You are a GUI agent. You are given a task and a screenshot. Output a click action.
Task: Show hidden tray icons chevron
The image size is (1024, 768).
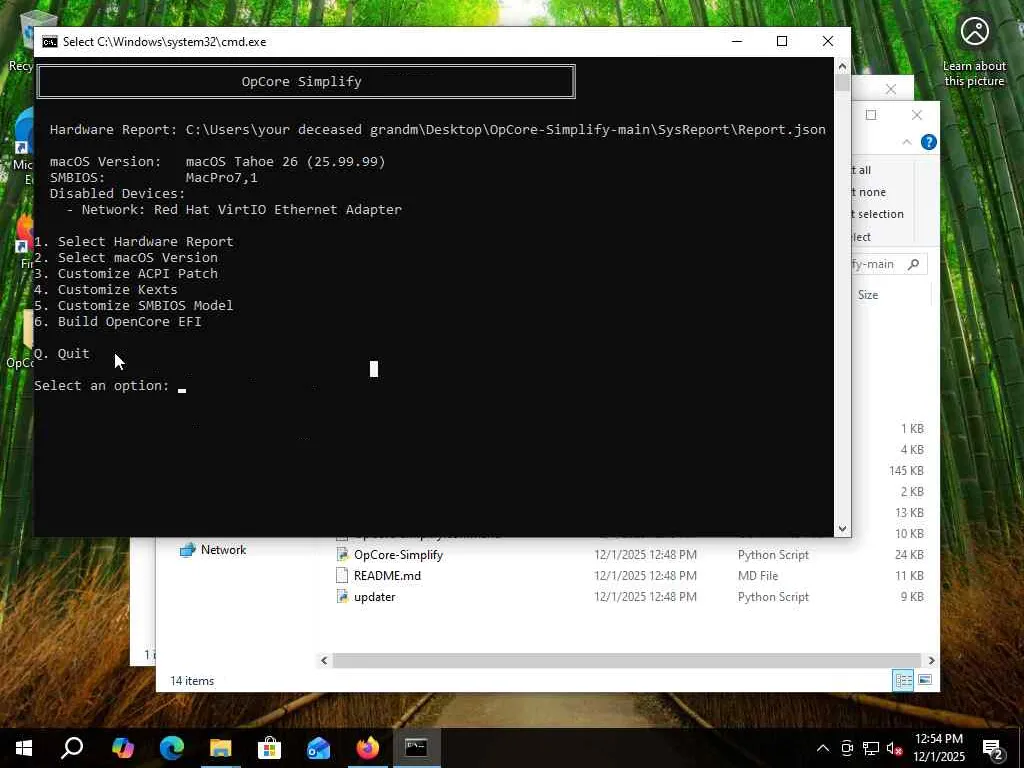[x=823, y=748]
